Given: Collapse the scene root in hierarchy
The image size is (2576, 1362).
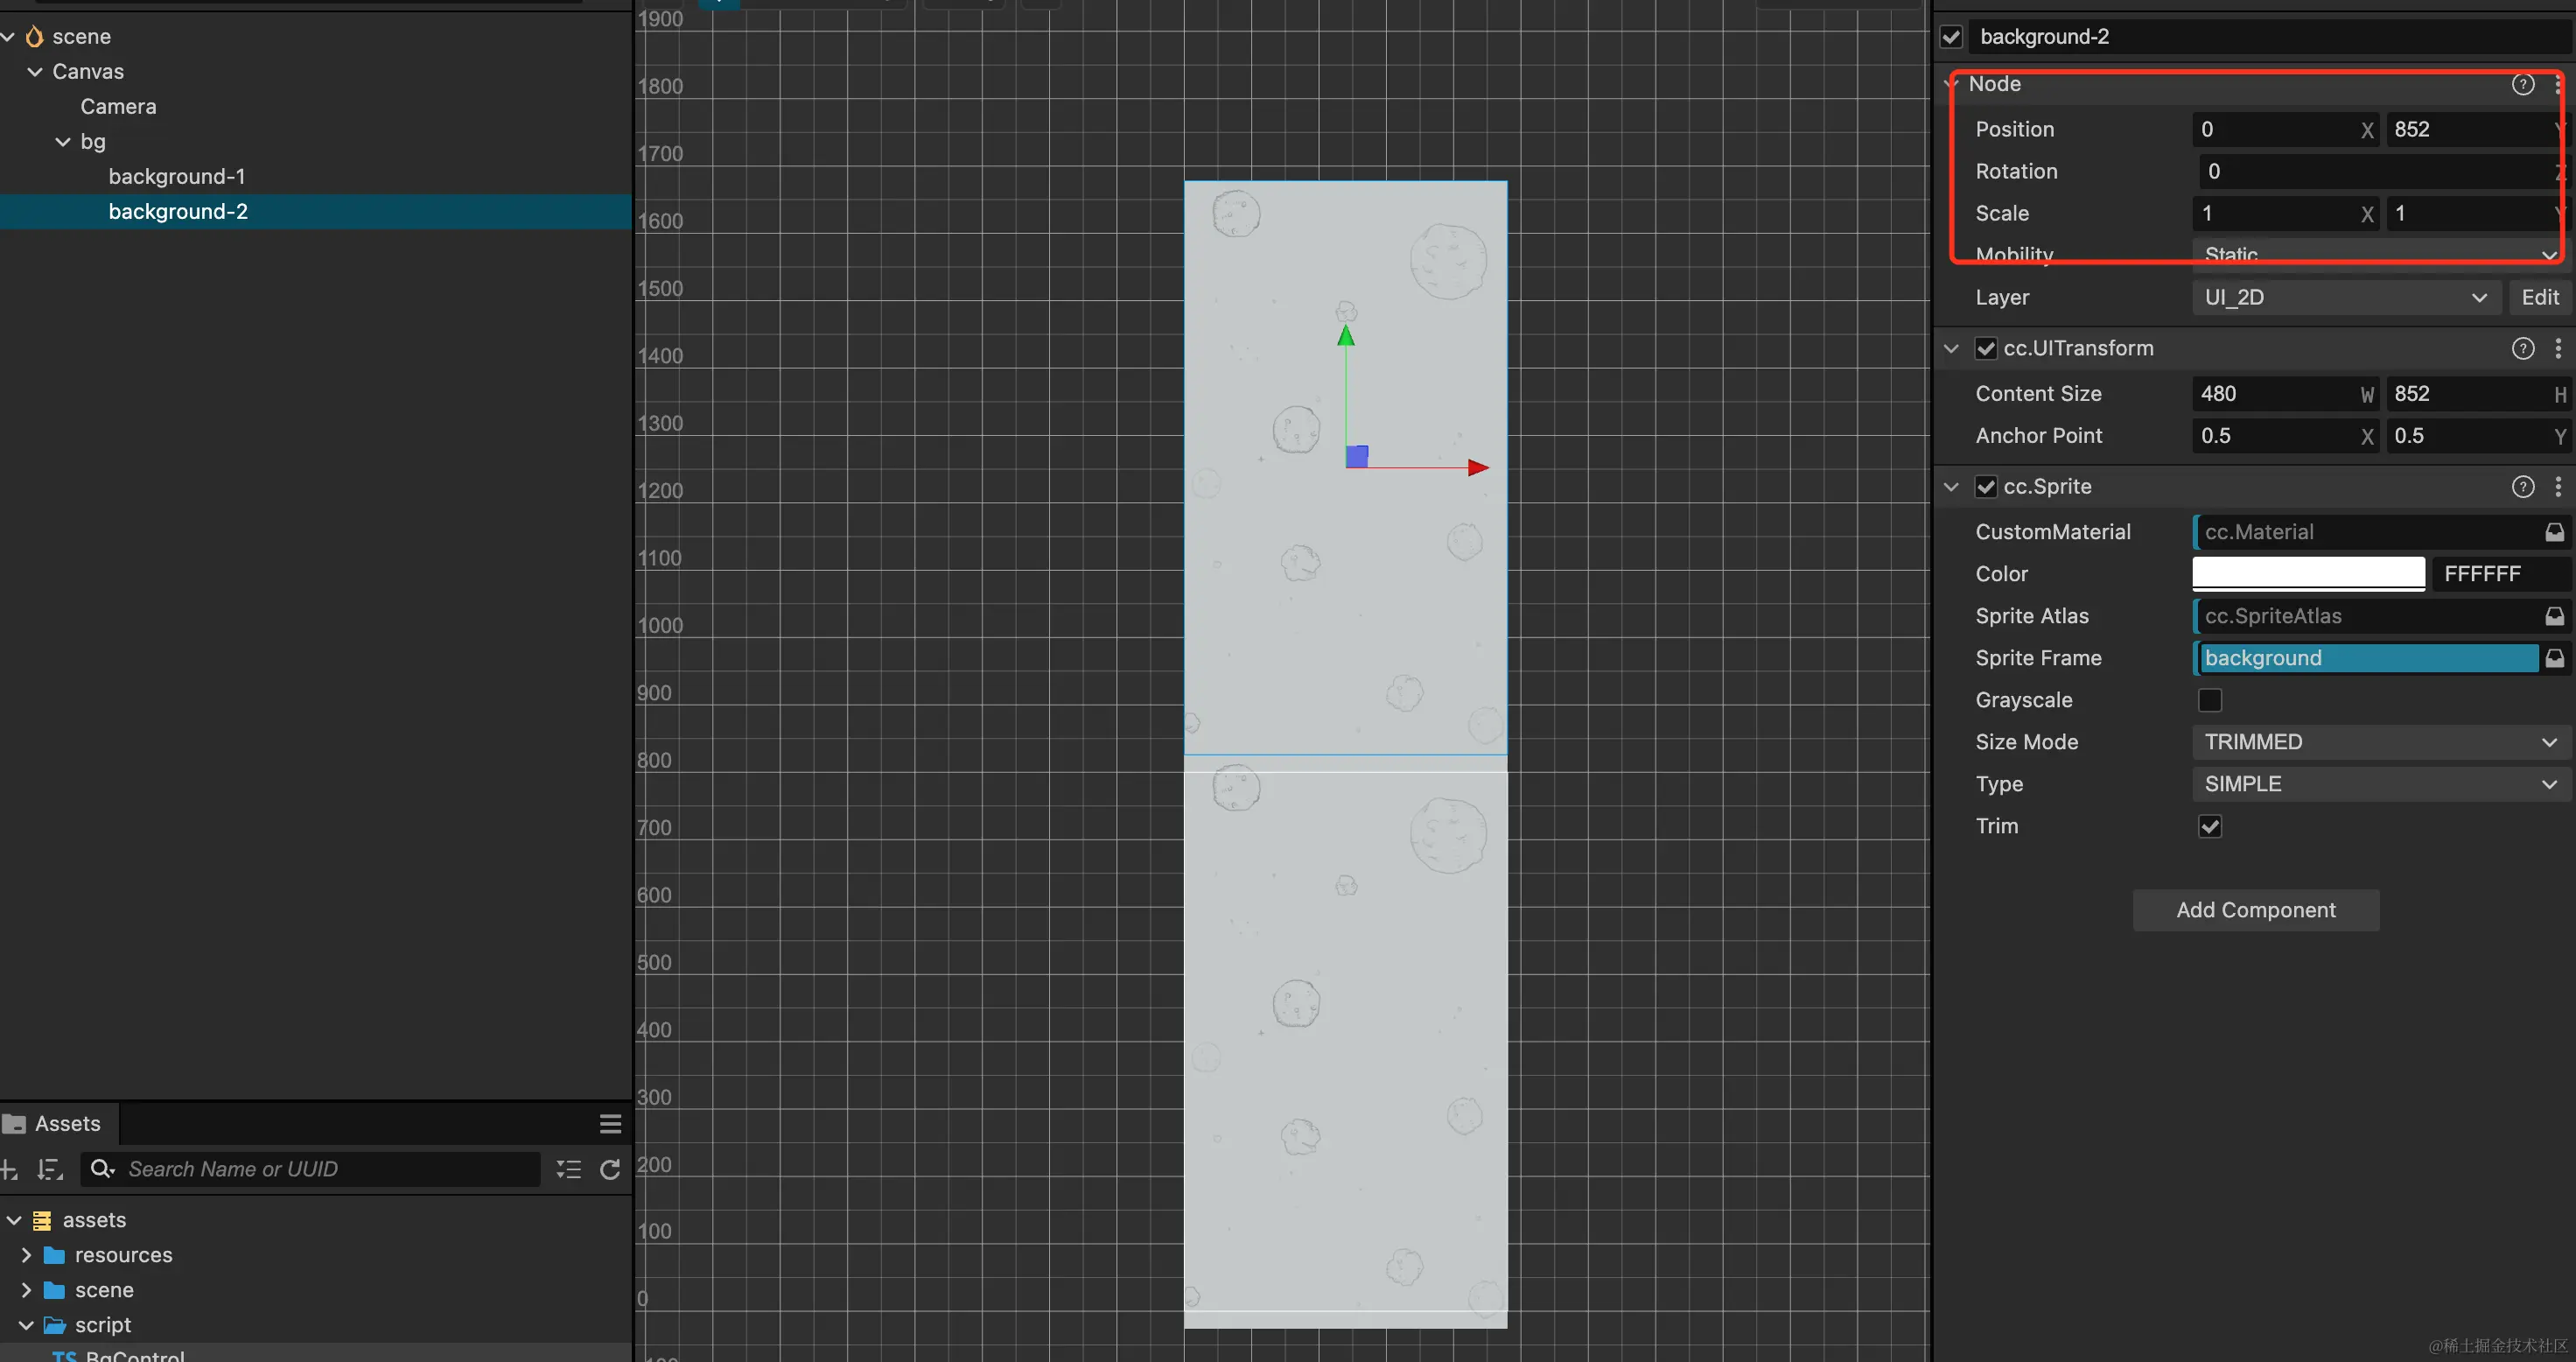Looking at the screenshot, I should [x=8, y=37].
